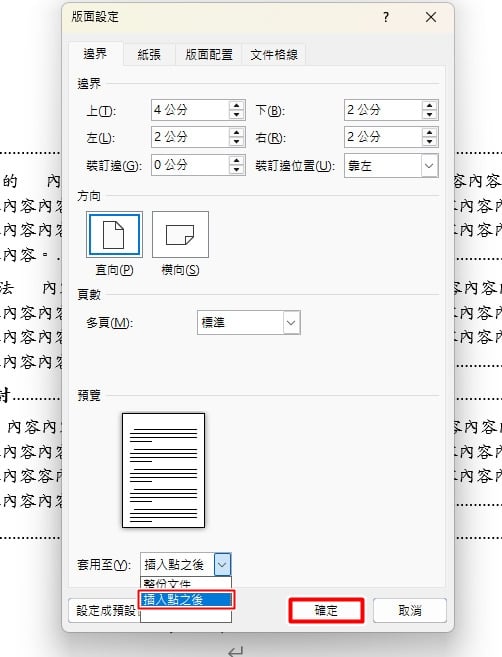Select the portrait 直向 orientation icon
This screenshot has height=657, width=502.
pos(114,234)
